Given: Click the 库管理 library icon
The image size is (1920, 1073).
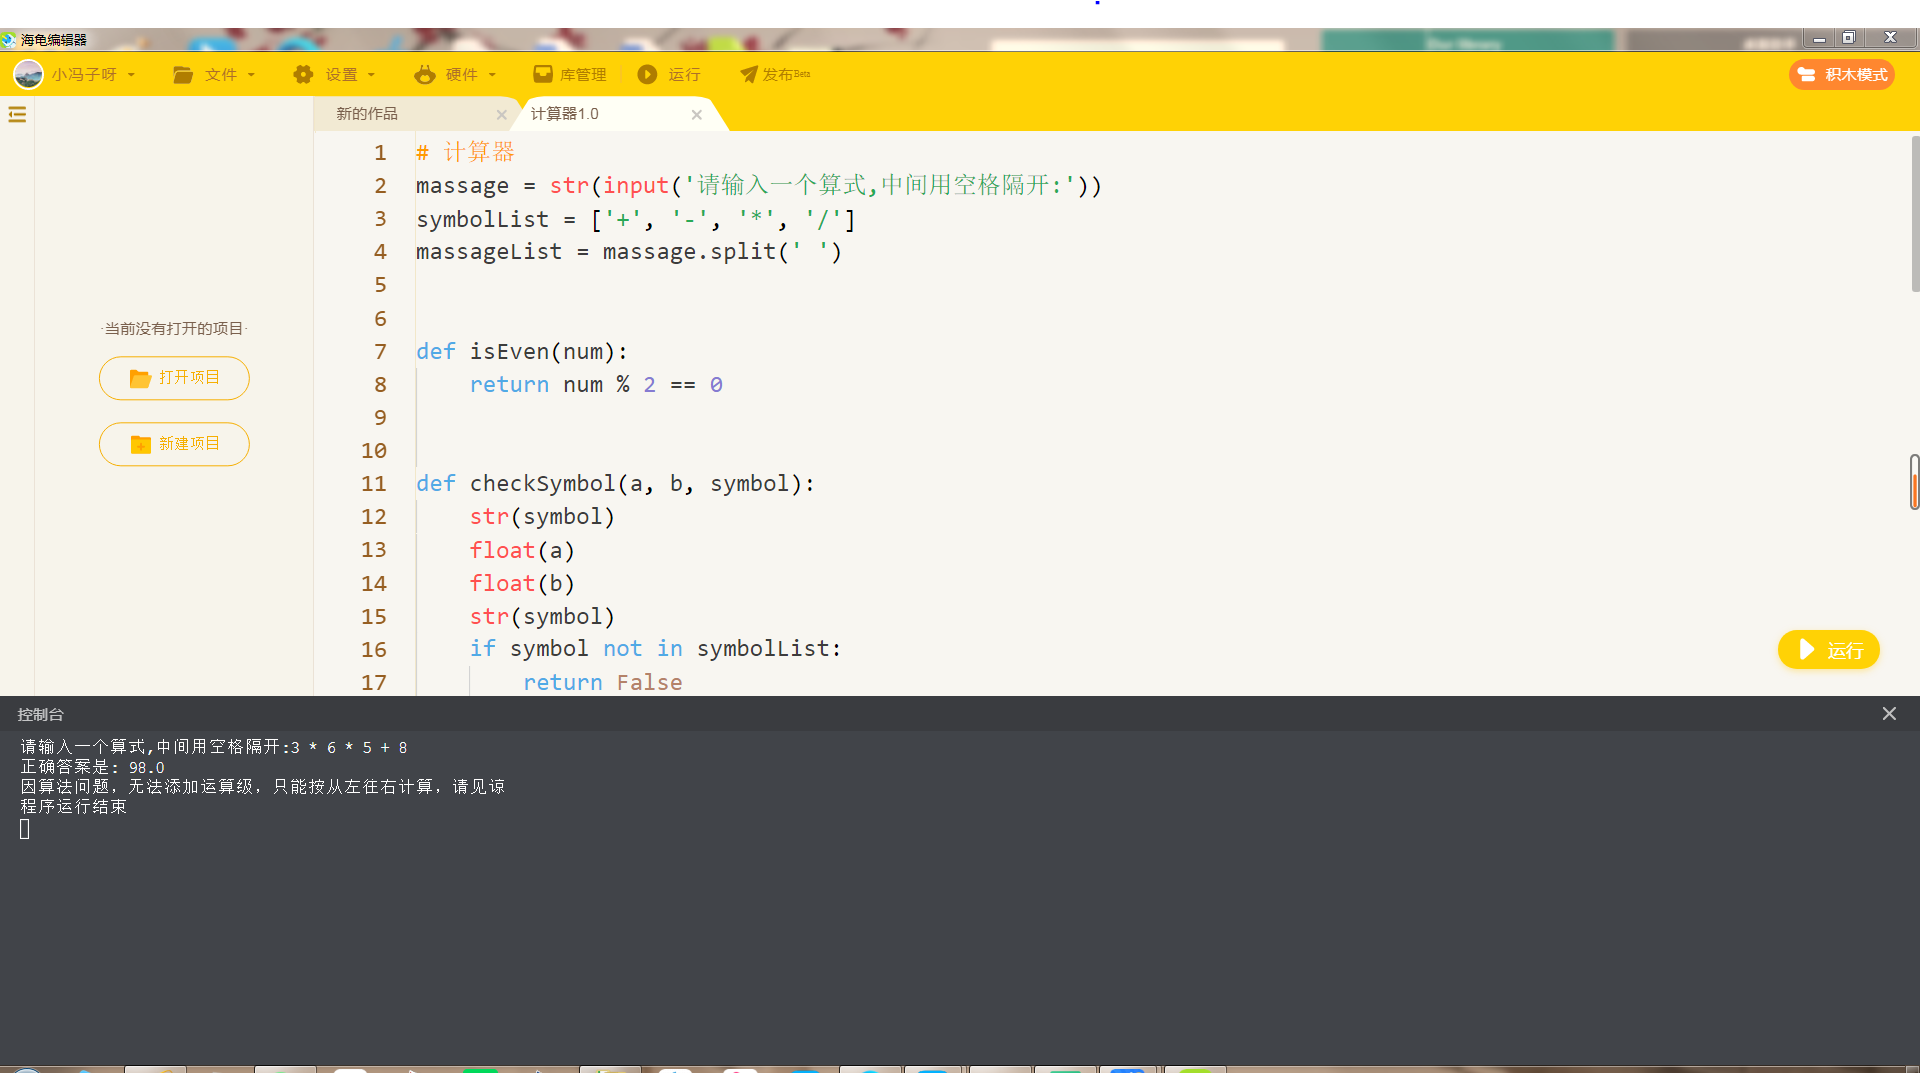Looking at the screenshot, I should [543, 74].
